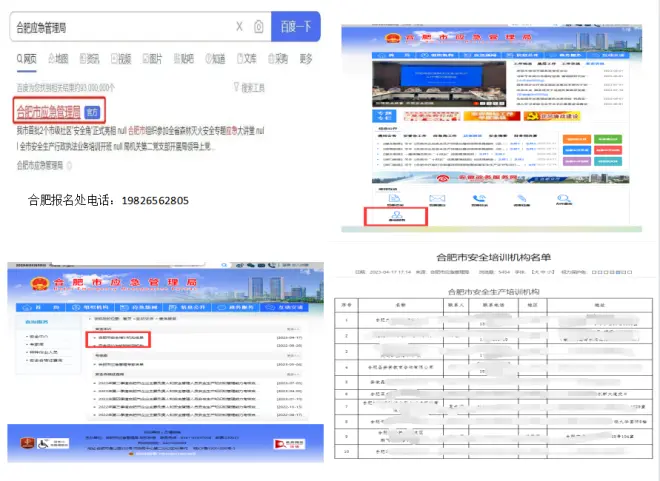Open the 合肥市应急管理局 search result link
Screen dimensions: 660x481
pyautogui.click(x=46, y=111)
